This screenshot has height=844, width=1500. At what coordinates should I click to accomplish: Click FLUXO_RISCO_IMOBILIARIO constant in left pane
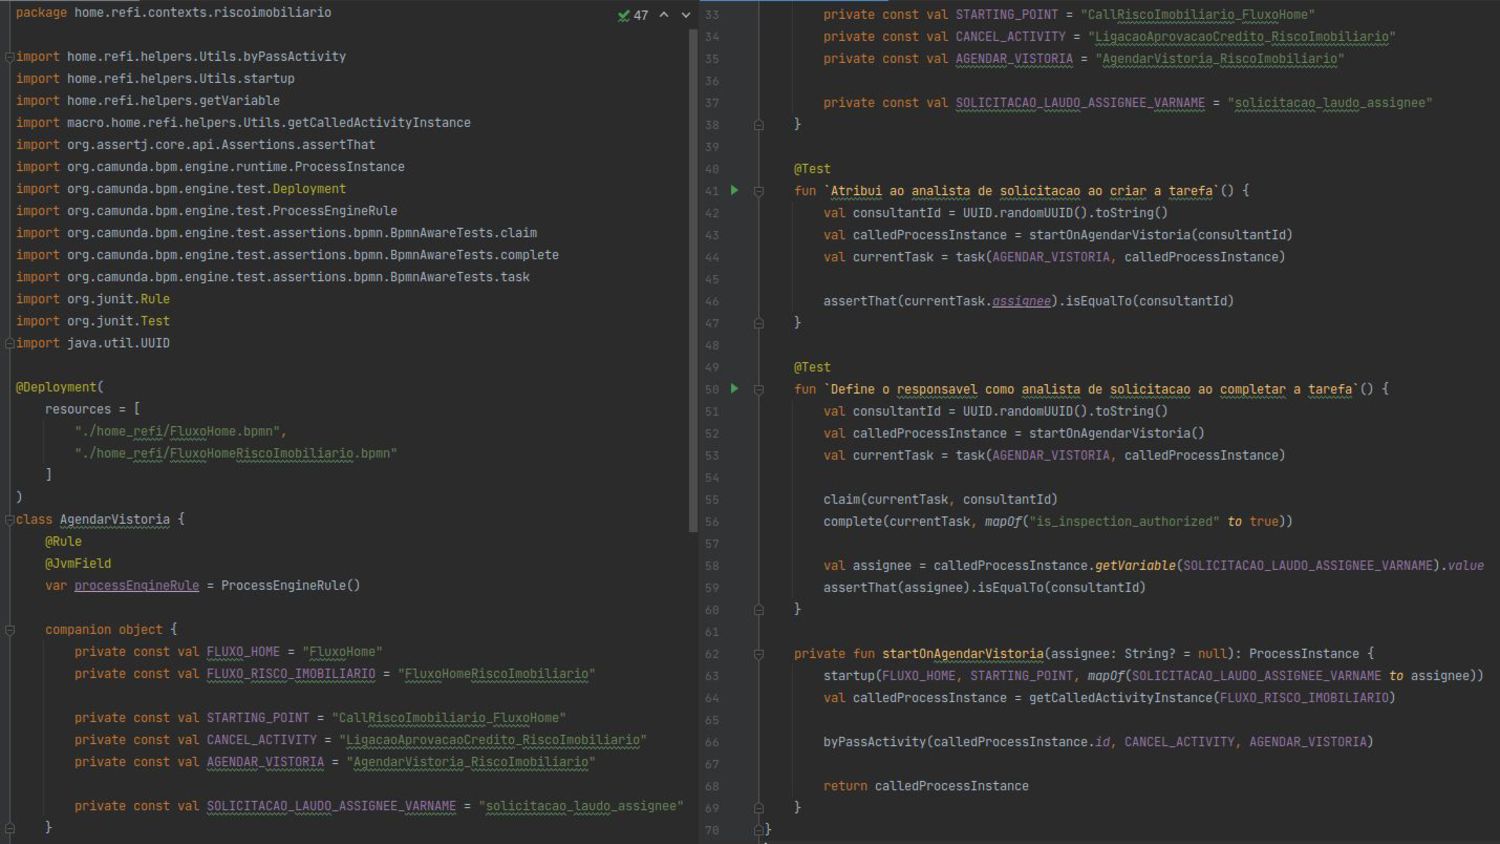291,674
